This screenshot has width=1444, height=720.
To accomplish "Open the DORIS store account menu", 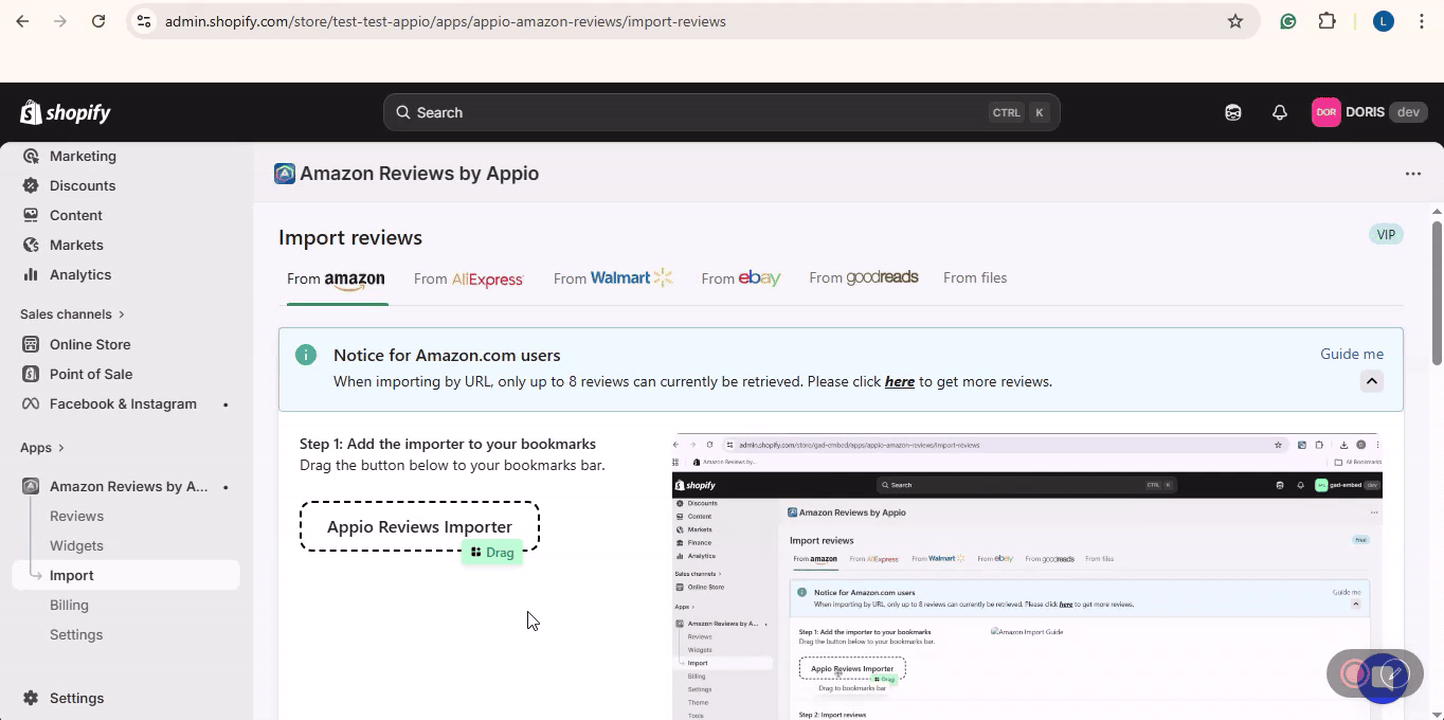I will 1367,112.
